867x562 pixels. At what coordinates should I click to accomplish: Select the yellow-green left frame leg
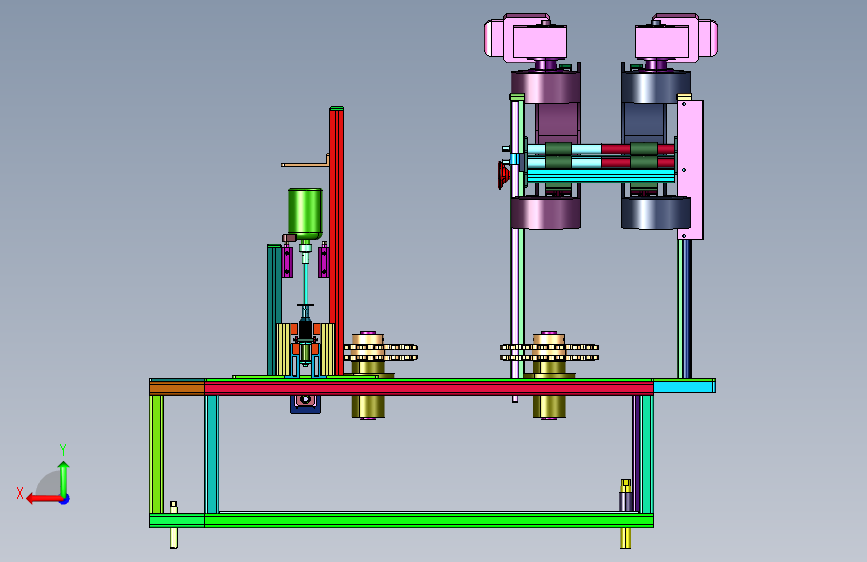coord(156,454)
